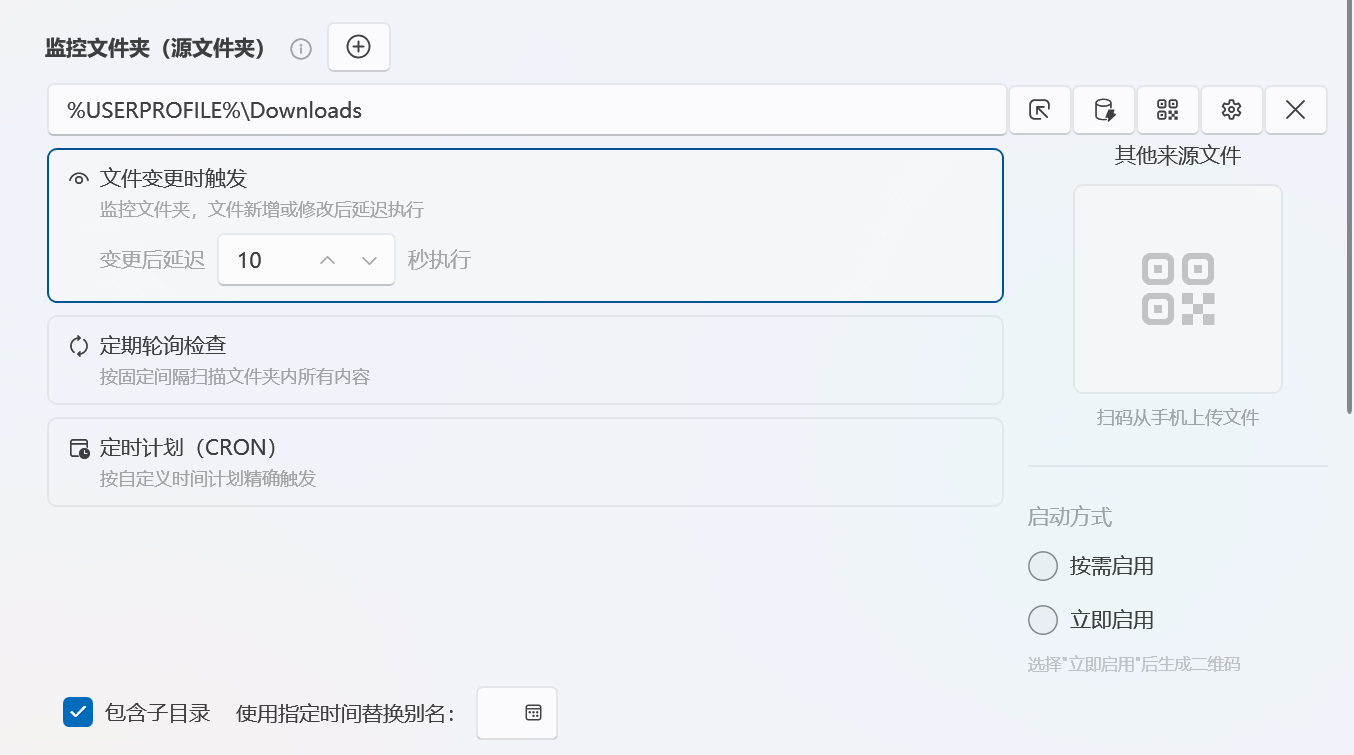
Task: Click the info icon beside 监控文件夹 heading
Action: point(301,49)
